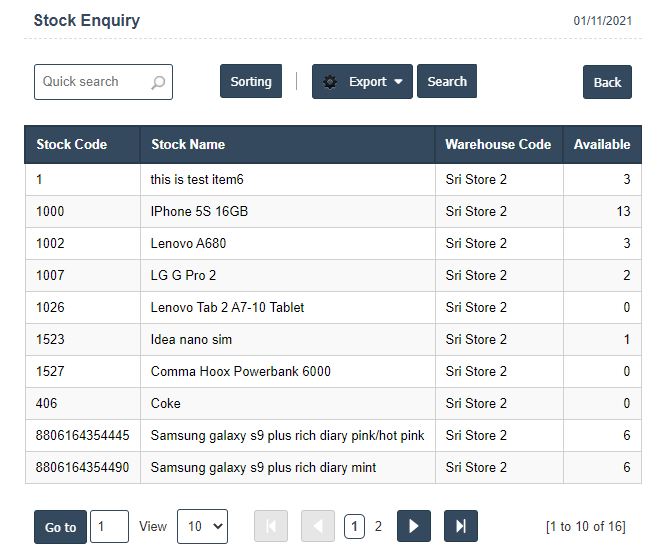Sort by Stock Name column header
This screenshot has width=668, height=548.
tap(188, 144)
